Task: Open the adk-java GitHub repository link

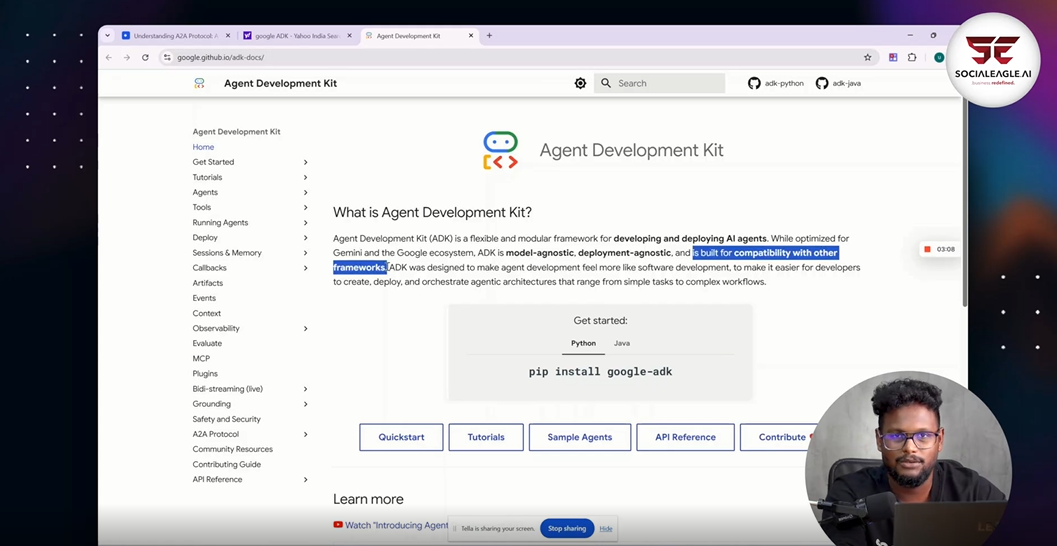Action: point(838,83)
